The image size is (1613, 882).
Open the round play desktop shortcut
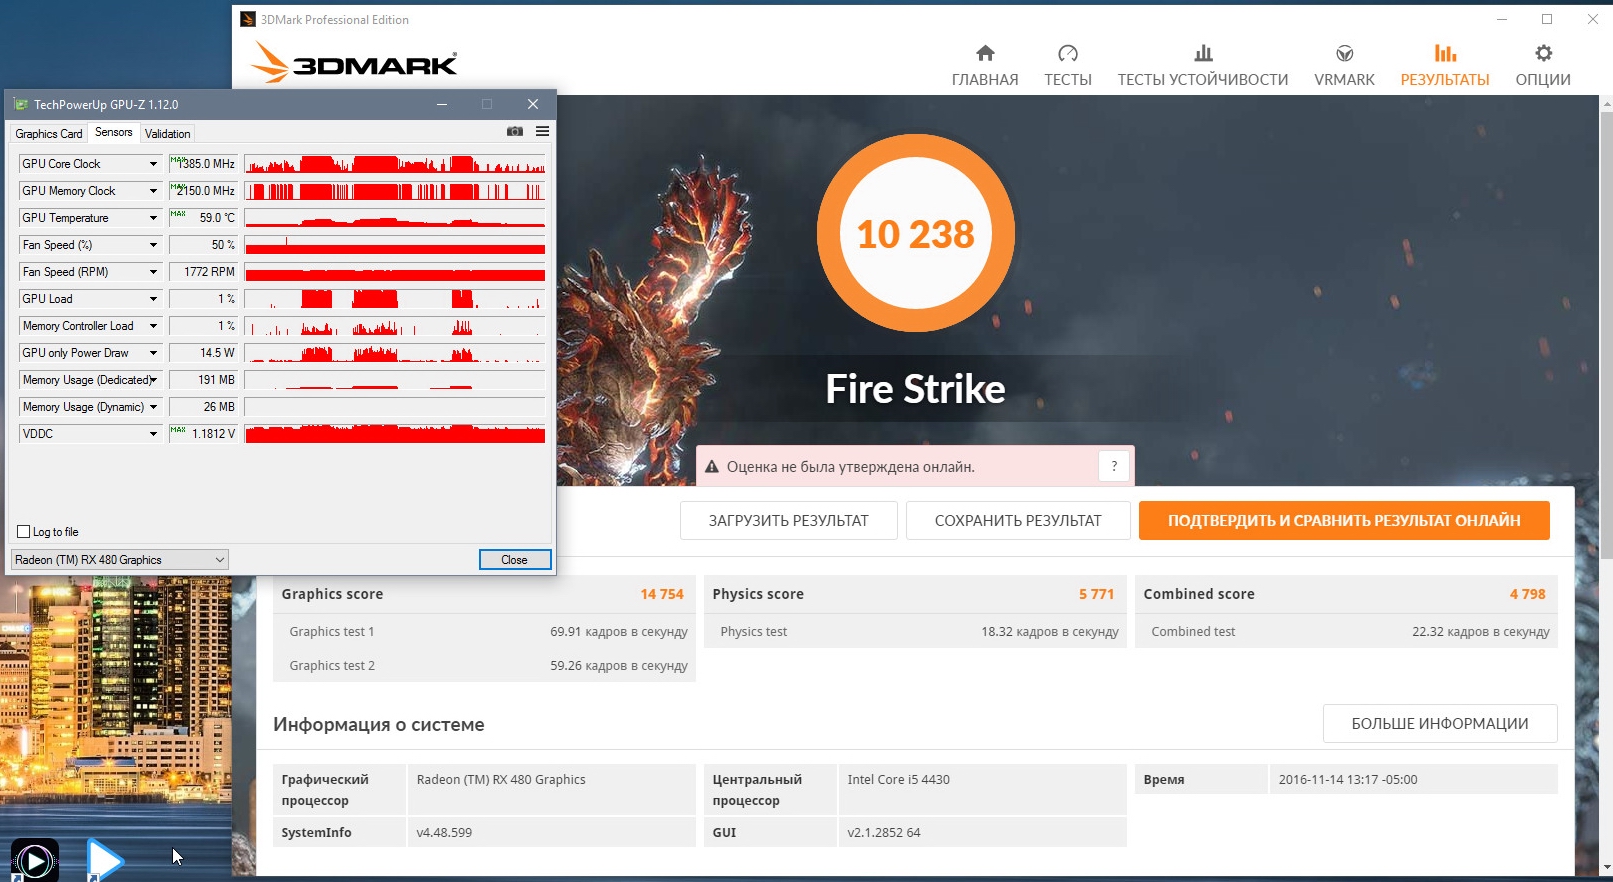point(35,860)
